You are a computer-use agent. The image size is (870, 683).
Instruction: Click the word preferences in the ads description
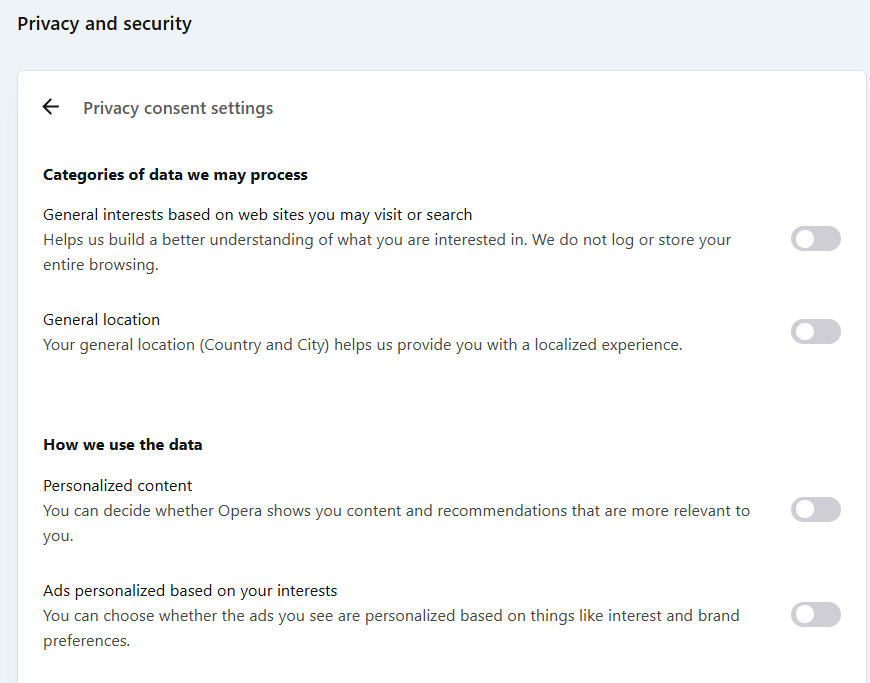[x=87, y=641]
